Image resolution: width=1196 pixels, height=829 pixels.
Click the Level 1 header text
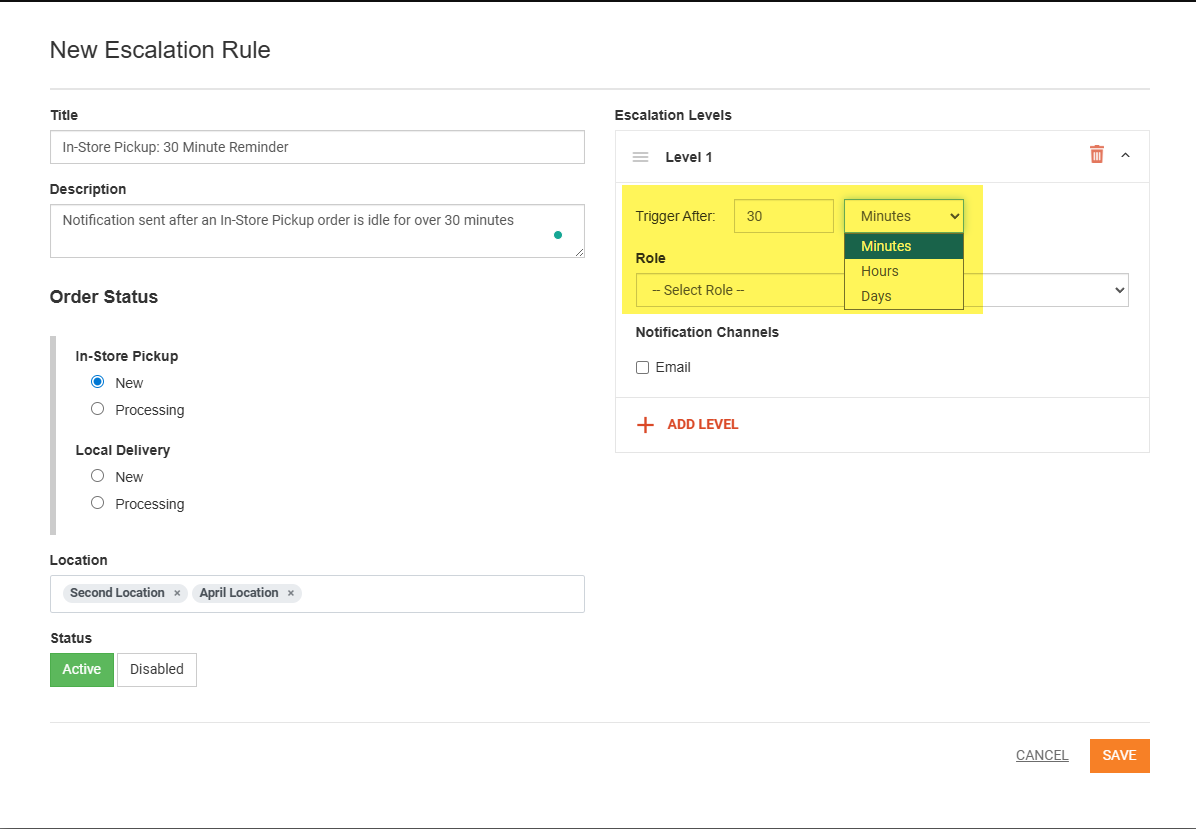[x=689, y=157]
